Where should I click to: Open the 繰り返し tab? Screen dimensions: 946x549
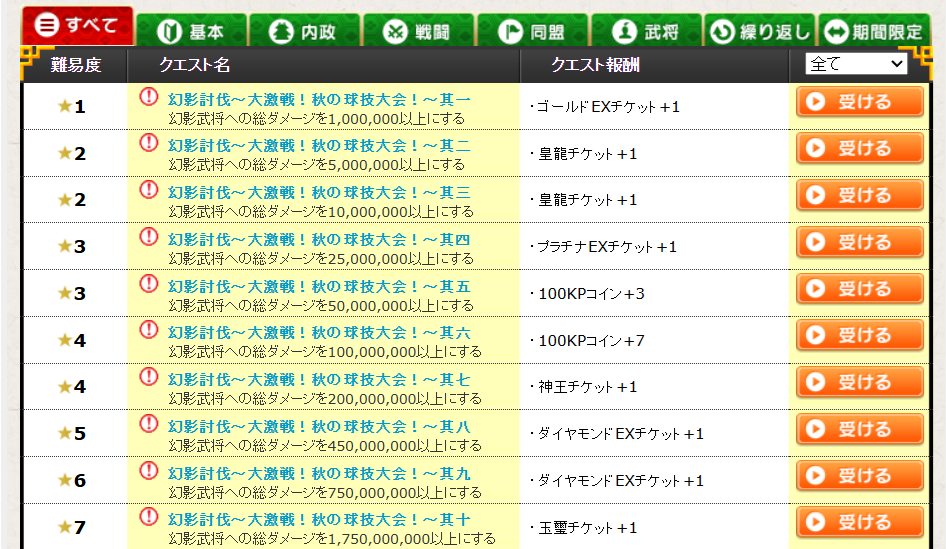pyautogui.click(x=759, y=31)
